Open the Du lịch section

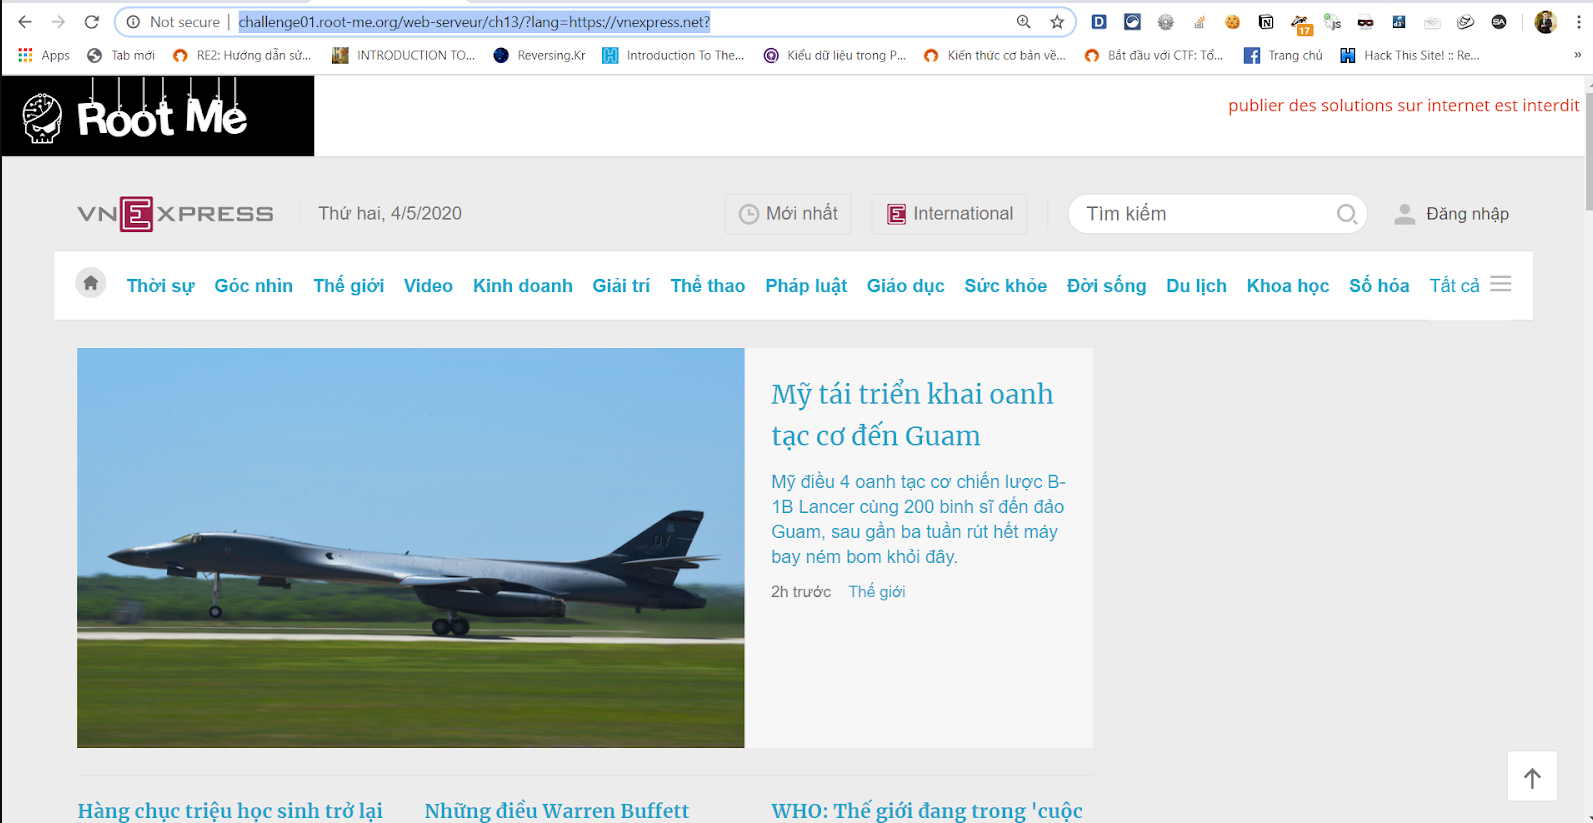[x=1197, y=286]
